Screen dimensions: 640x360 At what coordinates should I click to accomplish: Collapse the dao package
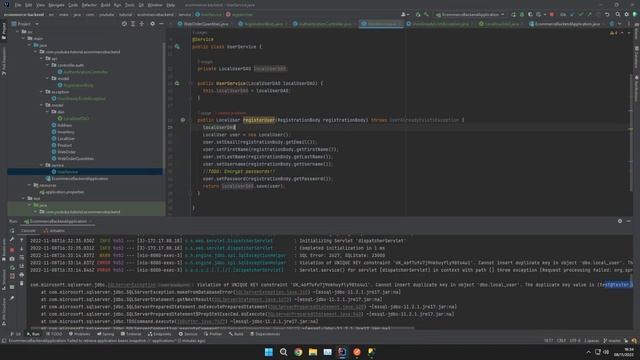[47, 111]
